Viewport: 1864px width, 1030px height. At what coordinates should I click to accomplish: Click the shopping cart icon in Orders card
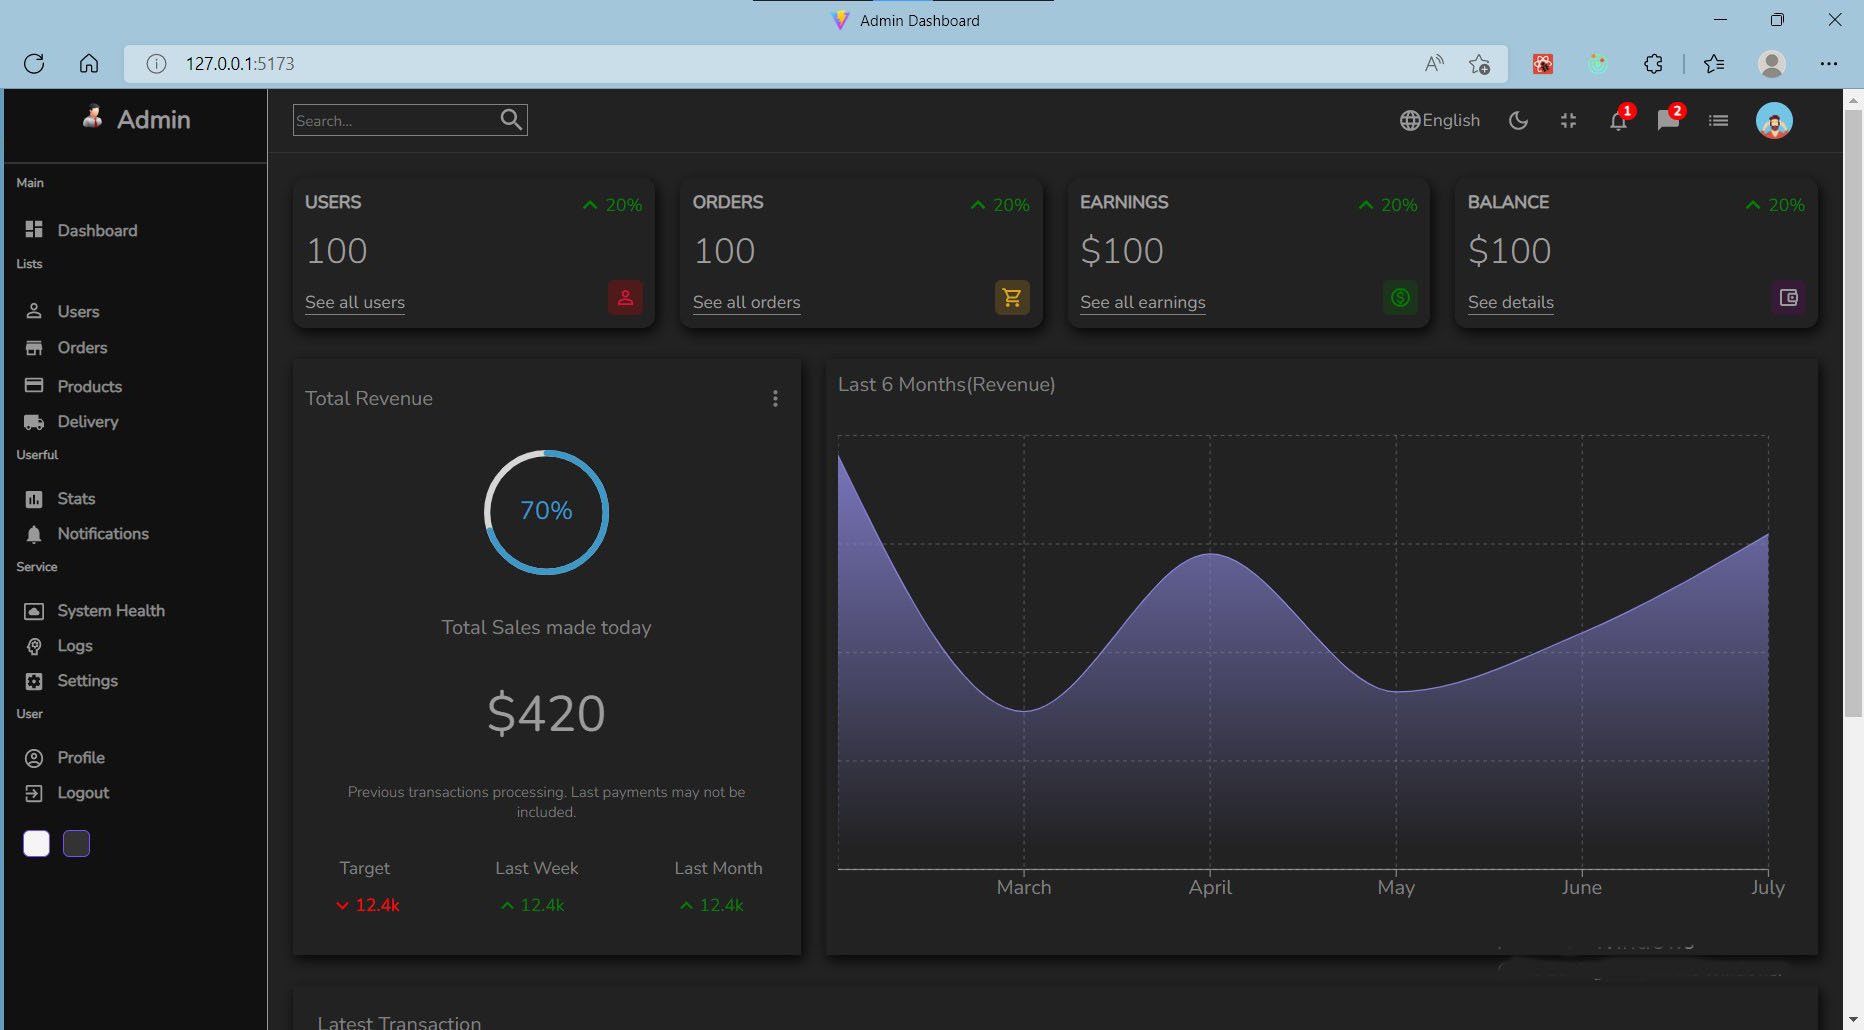1012,297
